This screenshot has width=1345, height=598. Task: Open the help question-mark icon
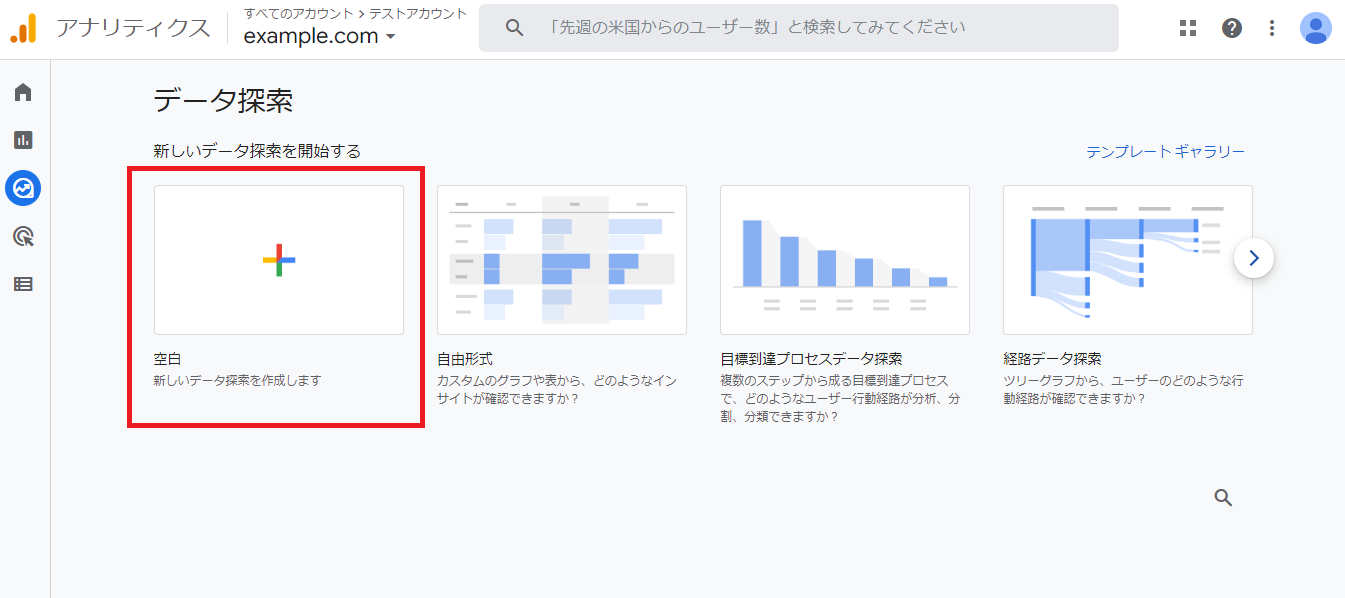click(x=1232, y=28)
